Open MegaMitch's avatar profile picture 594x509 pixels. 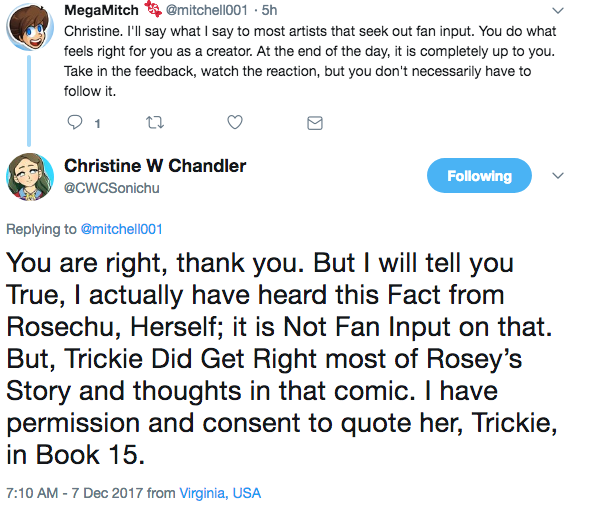(x=30, y=27)
